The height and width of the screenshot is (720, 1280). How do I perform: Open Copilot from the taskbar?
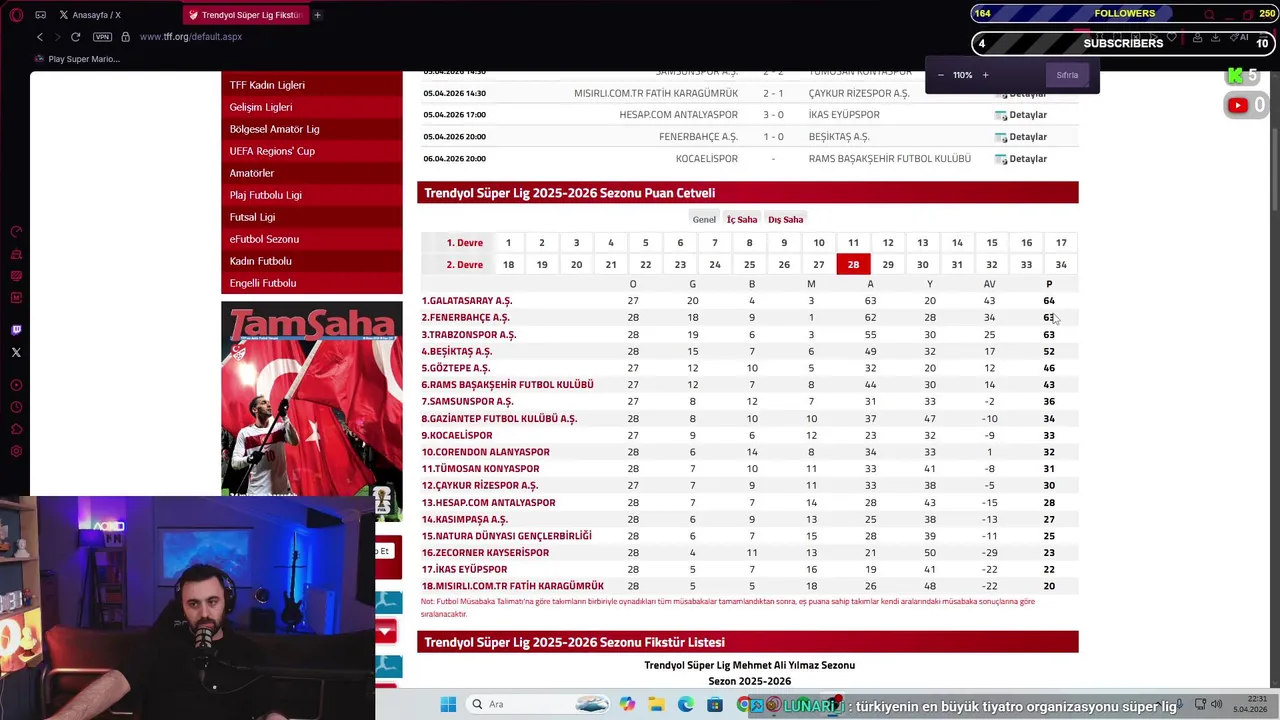tap(627, 704)
